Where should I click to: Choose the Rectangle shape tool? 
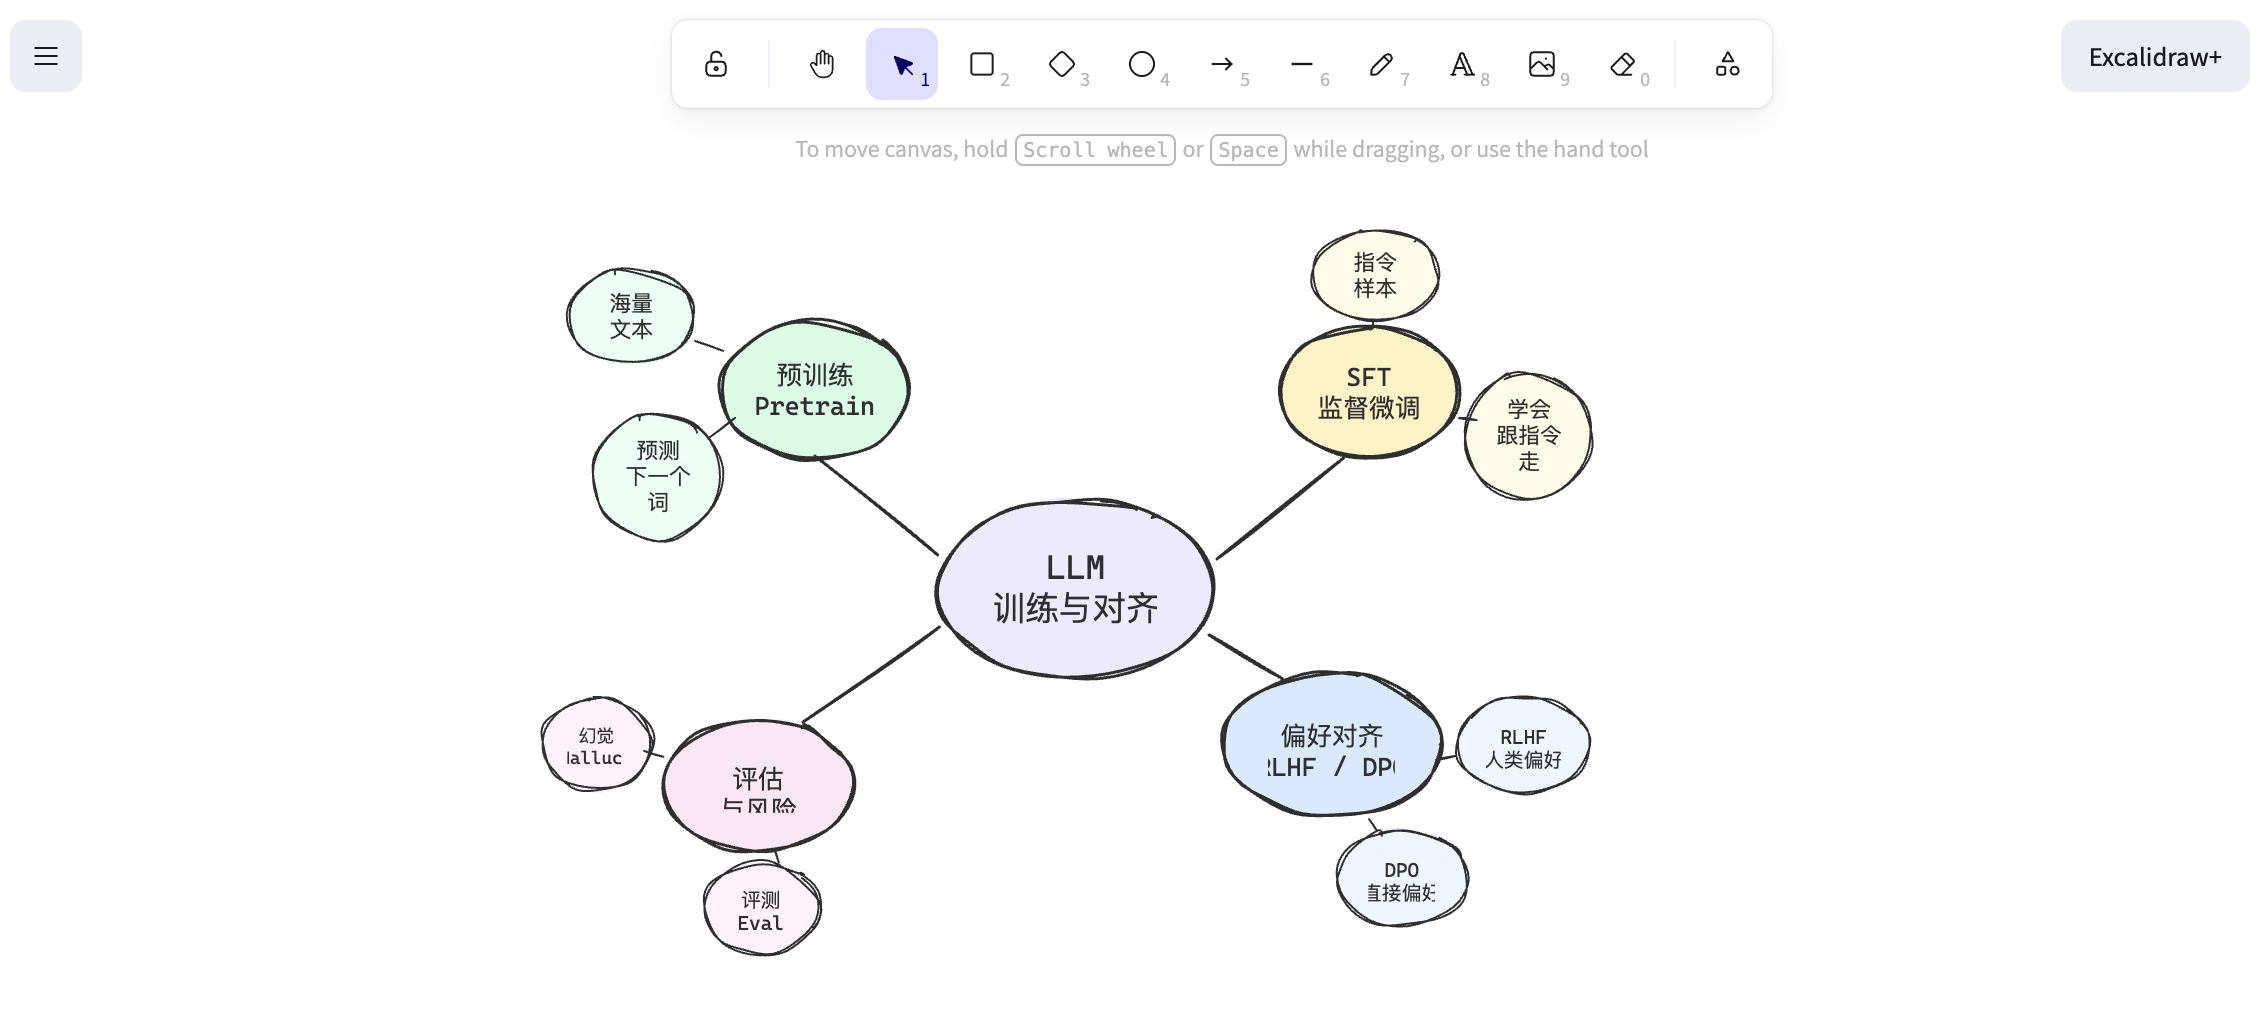click(x=982, y=65)
